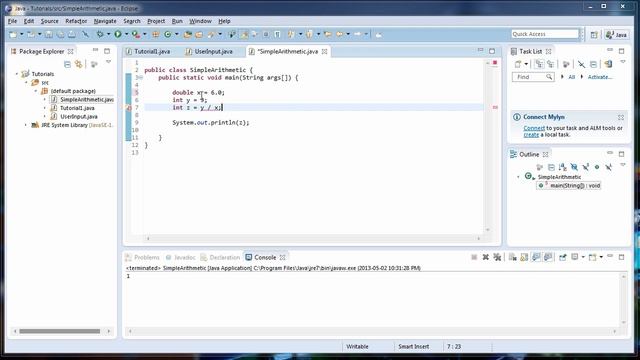Toggle Link with Editor in Package Explorer
640x360 pixels.
78,64
